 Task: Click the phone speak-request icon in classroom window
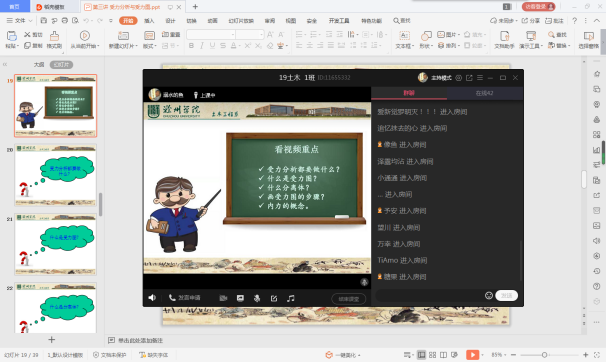click(172, 297)
